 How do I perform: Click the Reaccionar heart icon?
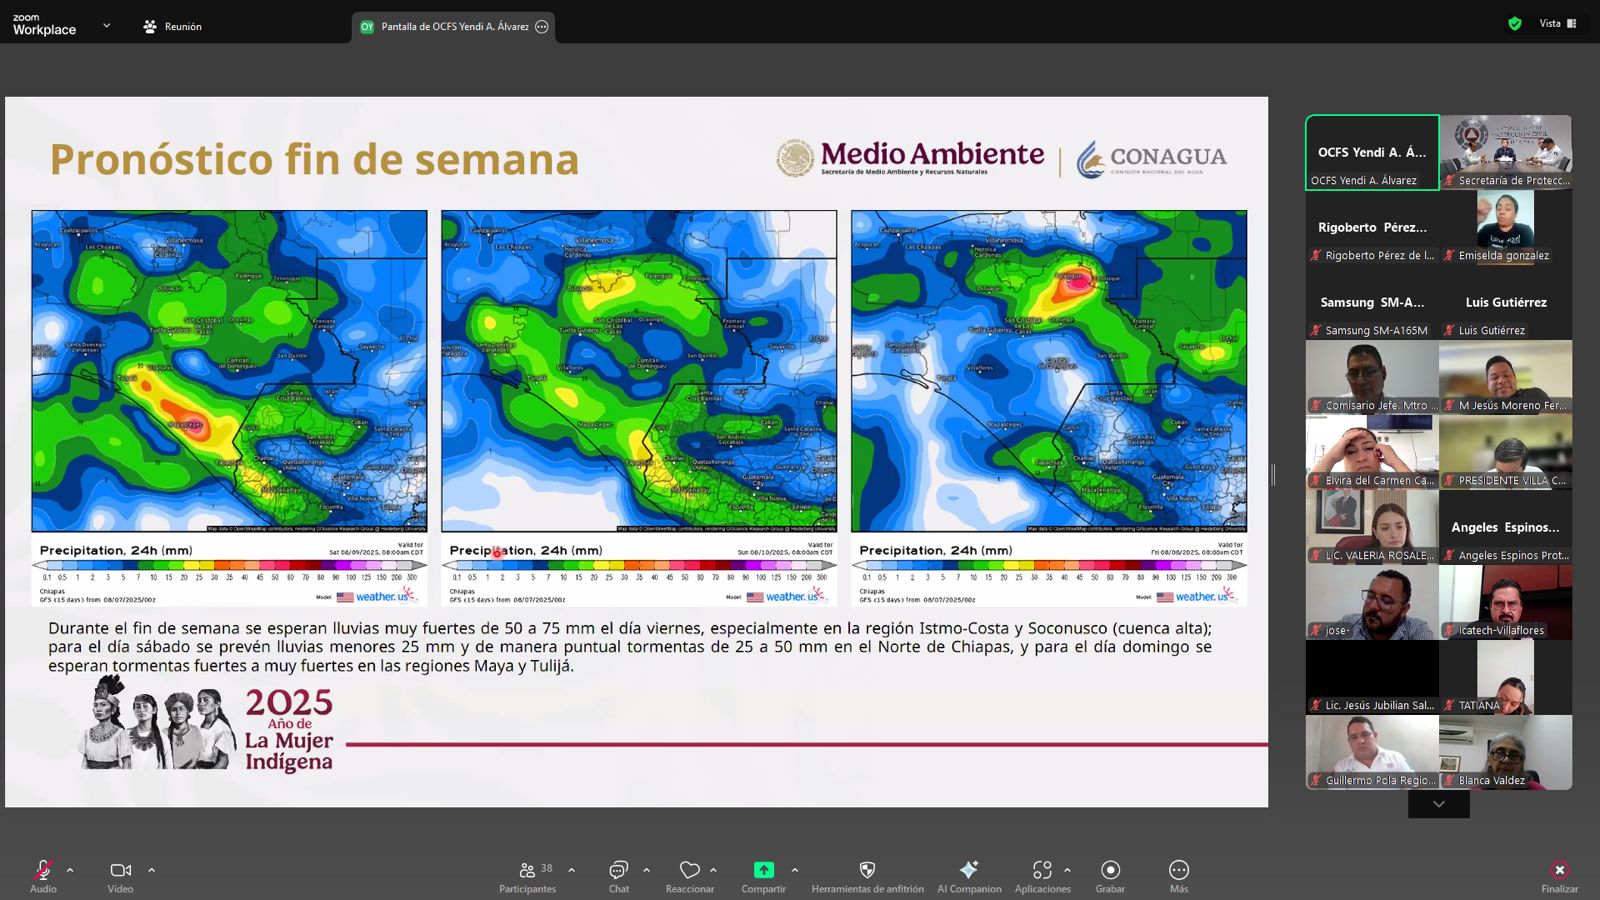tap(689, 870)
